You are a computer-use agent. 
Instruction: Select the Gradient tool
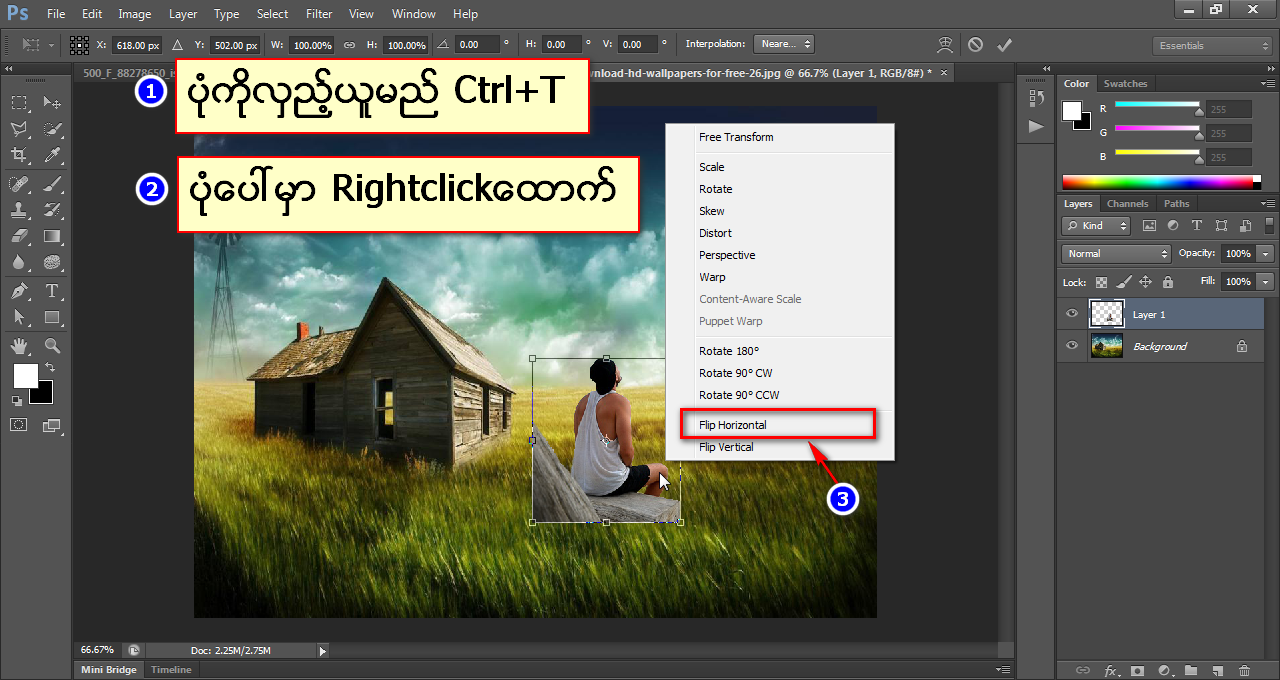pos(53,236)
